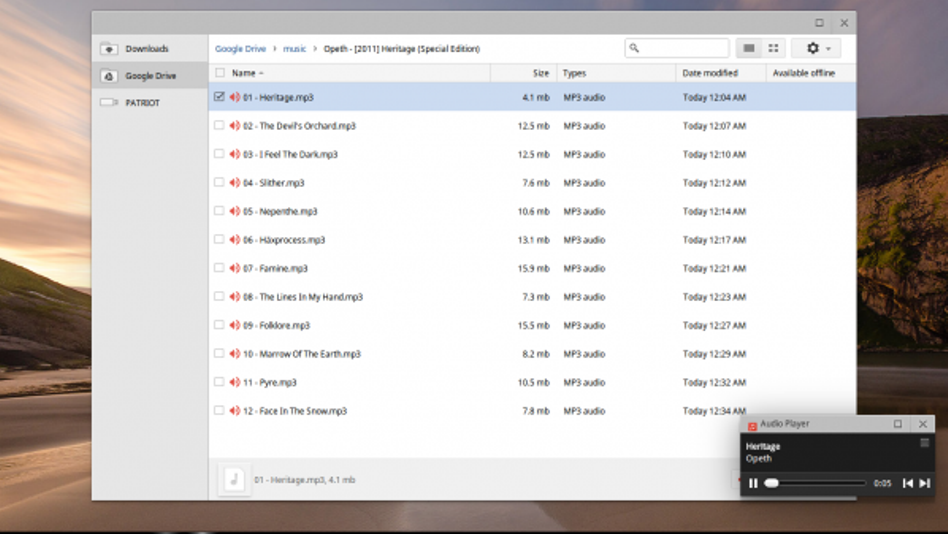This screenshot has height=534, width=948.
Task: Click audio icon of 06 - Häxprocess.mp3
Action: click(x=235, y=239)
